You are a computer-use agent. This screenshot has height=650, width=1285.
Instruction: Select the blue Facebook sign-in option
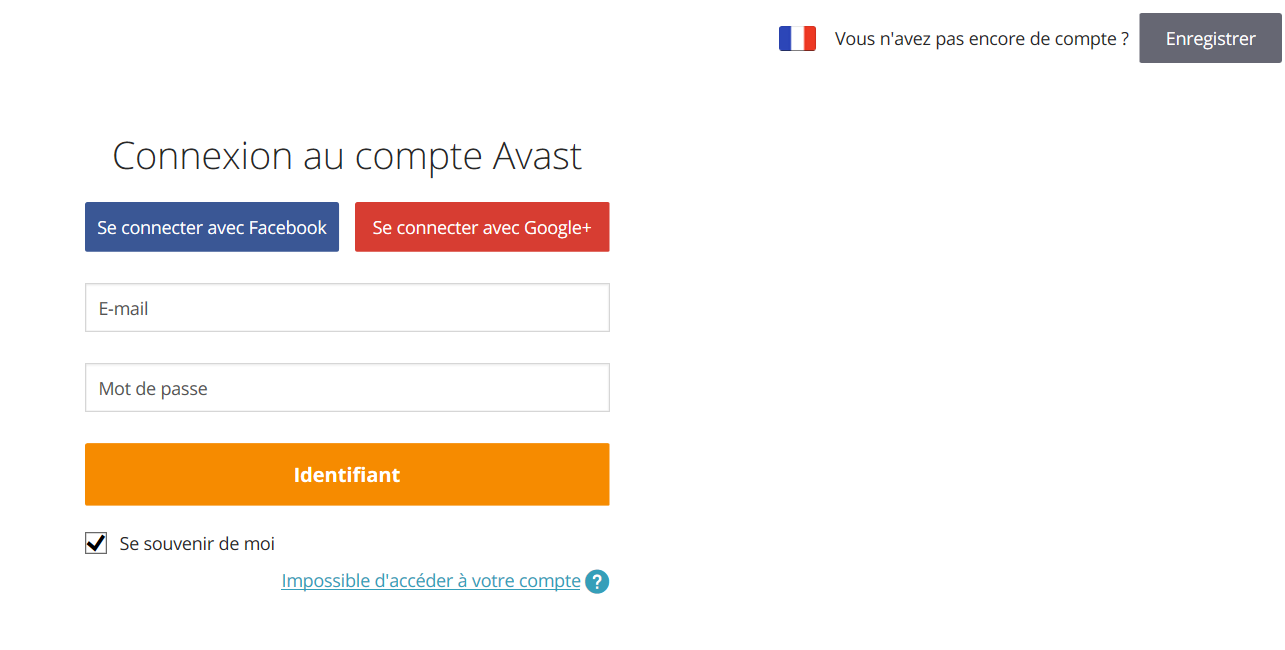point(212,228)
